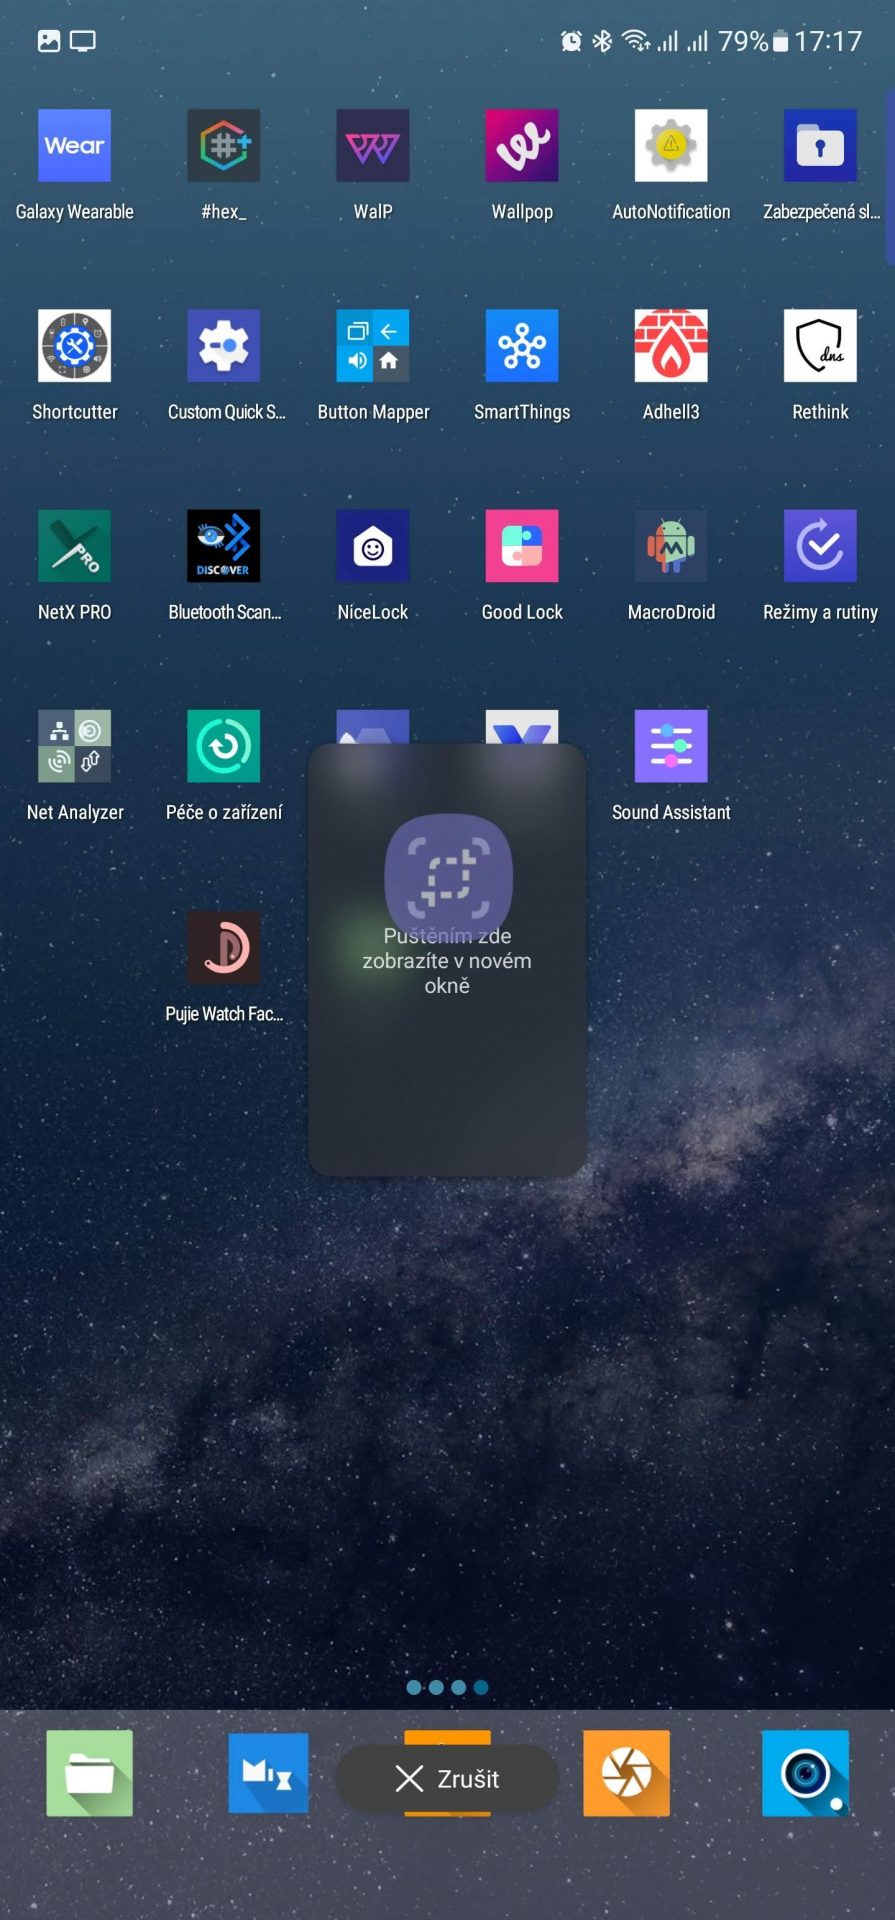Launch the #hex_ app

[223, 146]
